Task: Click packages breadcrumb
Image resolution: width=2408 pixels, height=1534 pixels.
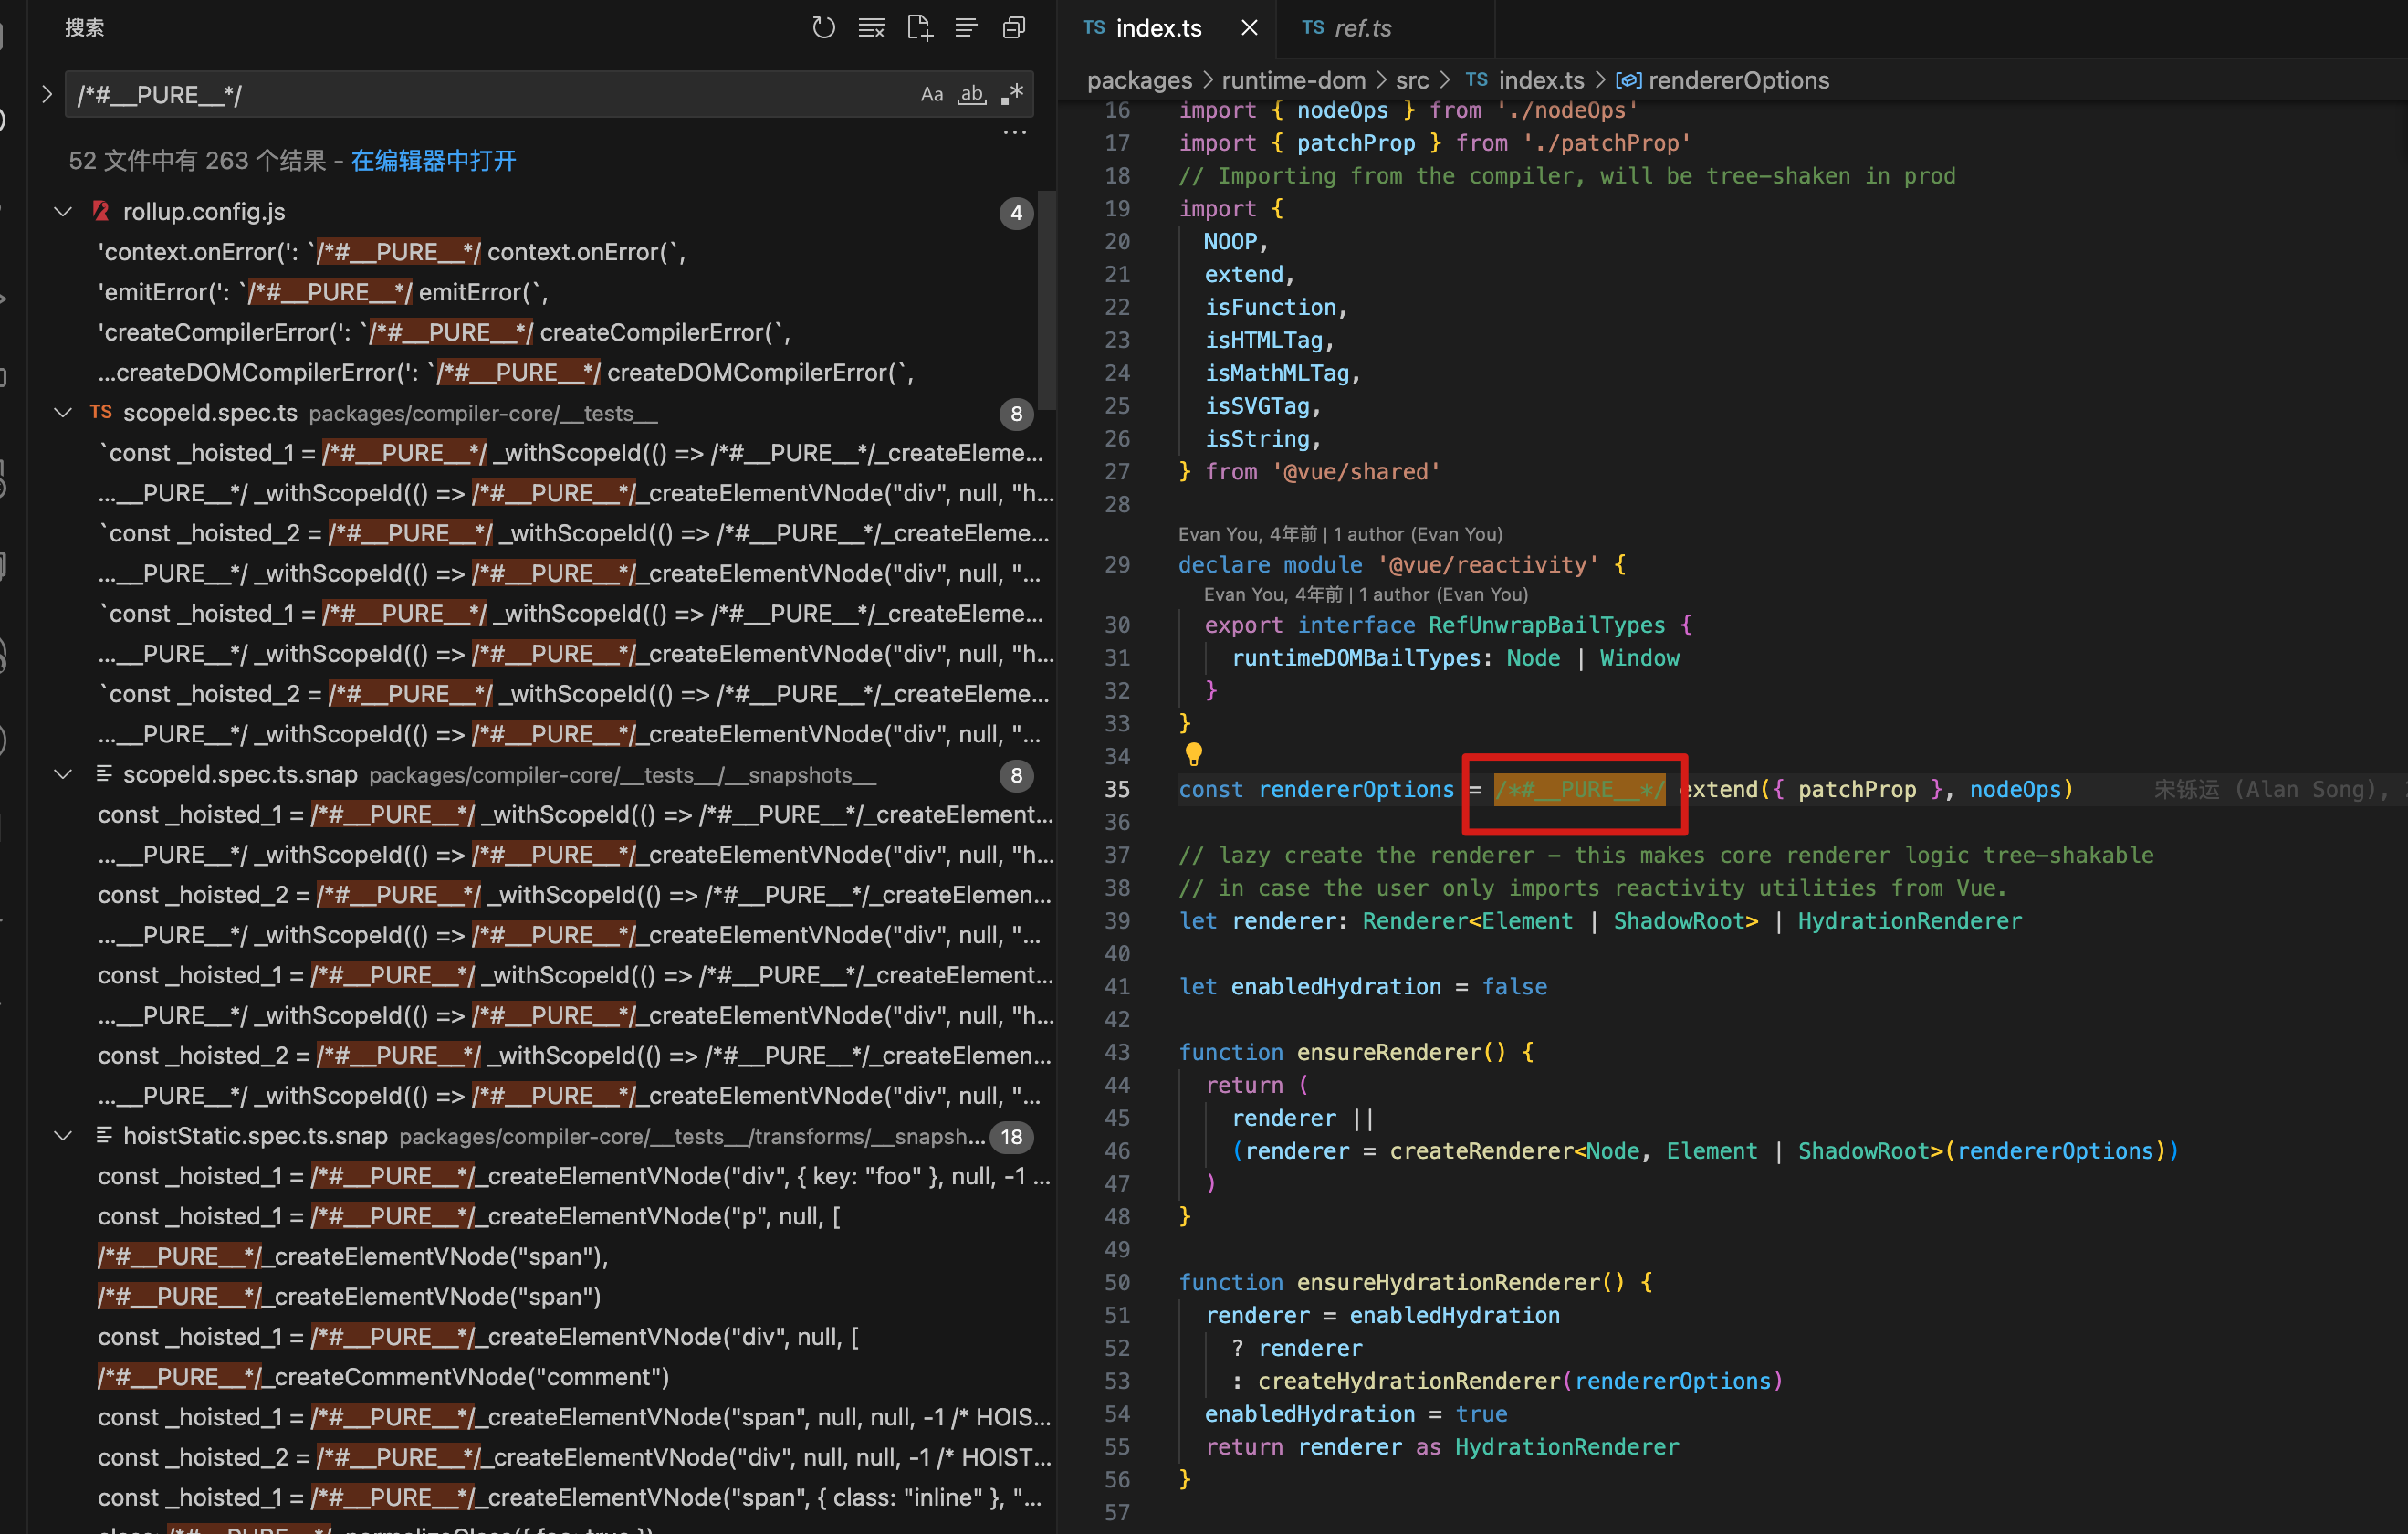Action: pos(1139,80)
